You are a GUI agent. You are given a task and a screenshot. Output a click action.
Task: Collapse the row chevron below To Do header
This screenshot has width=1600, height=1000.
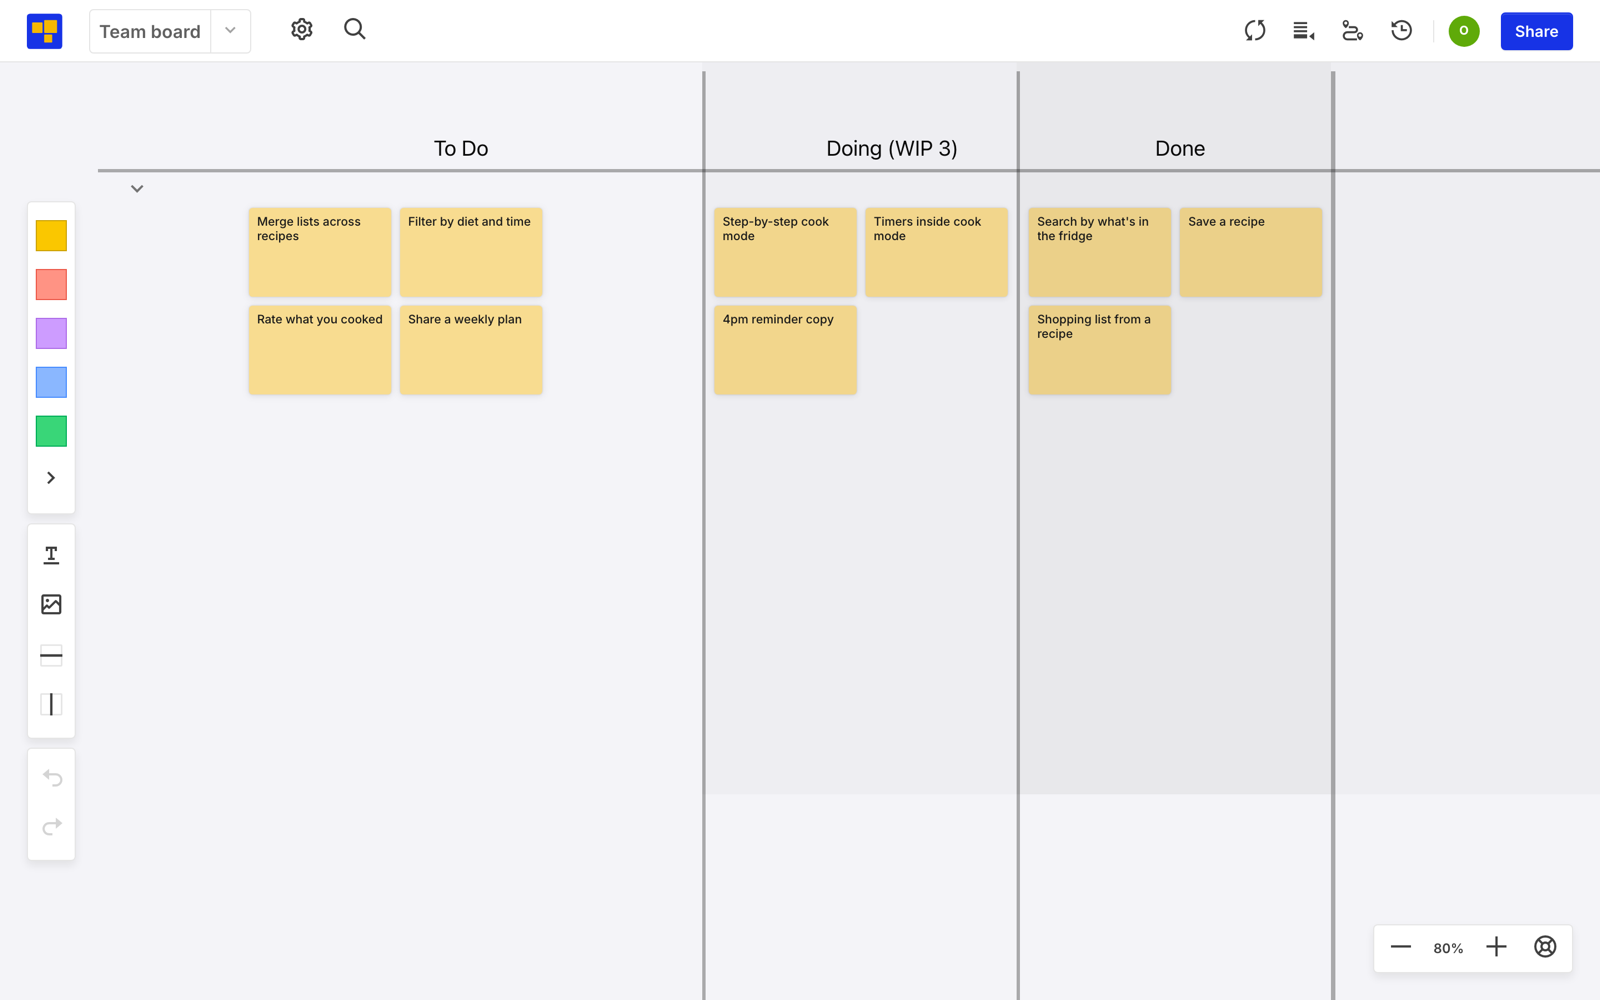point(137,189)
